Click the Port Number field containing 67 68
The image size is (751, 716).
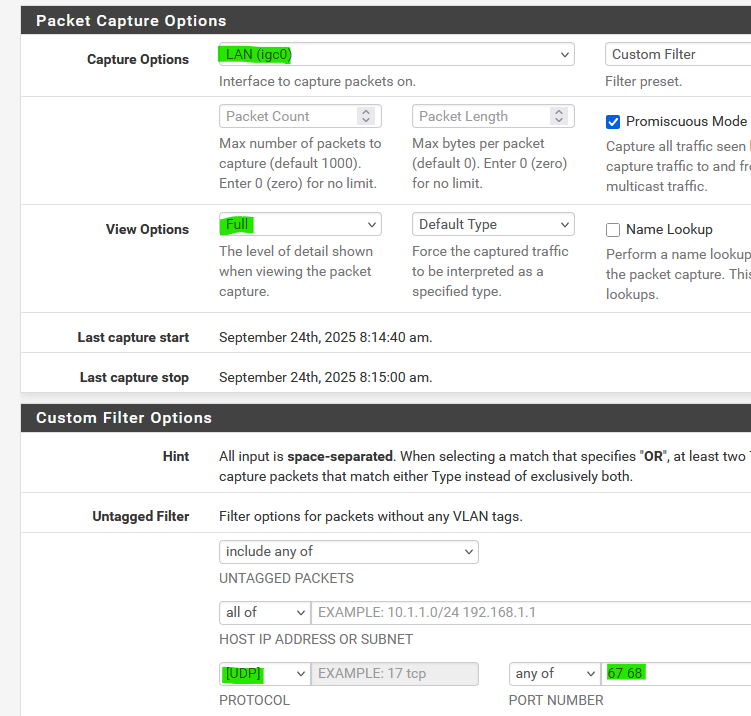(x=676, y=673)
